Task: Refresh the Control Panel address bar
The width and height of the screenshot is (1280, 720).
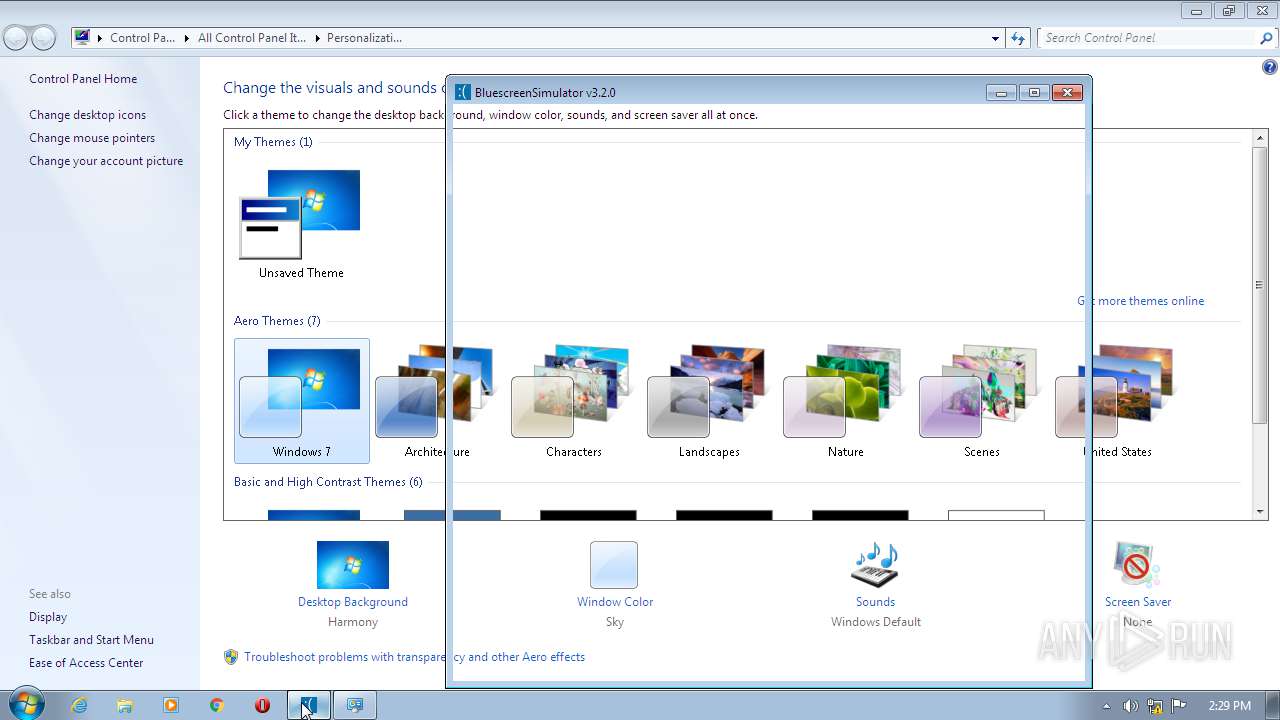Action: tap(1018, 38)
